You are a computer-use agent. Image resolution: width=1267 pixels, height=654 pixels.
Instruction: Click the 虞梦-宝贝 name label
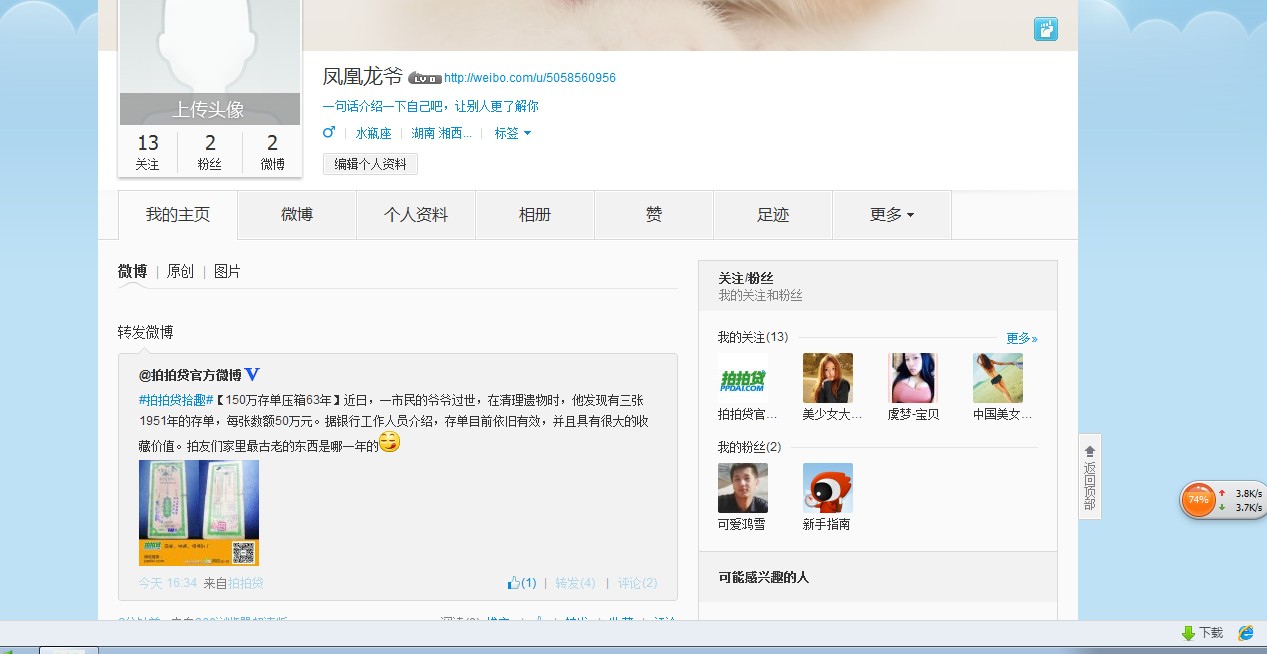(x=913, y=414)
